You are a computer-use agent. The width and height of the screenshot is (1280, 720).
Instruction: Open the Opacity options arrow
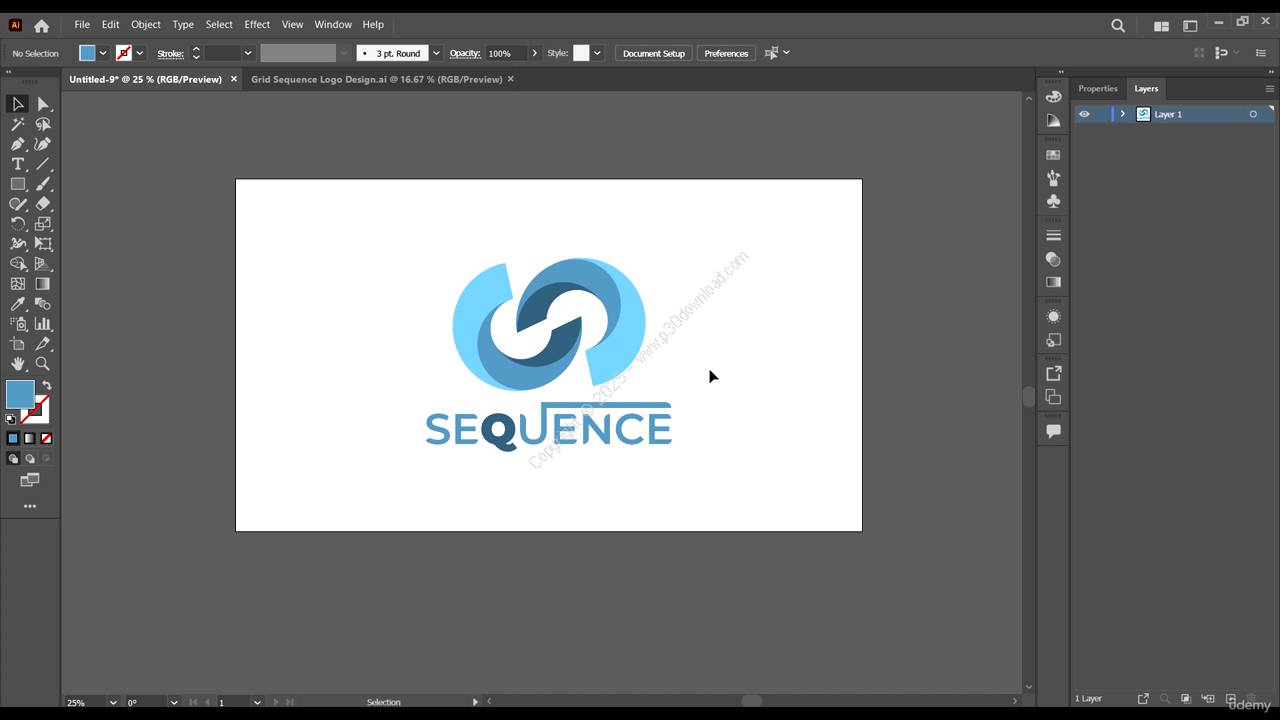tap(535, 53)
